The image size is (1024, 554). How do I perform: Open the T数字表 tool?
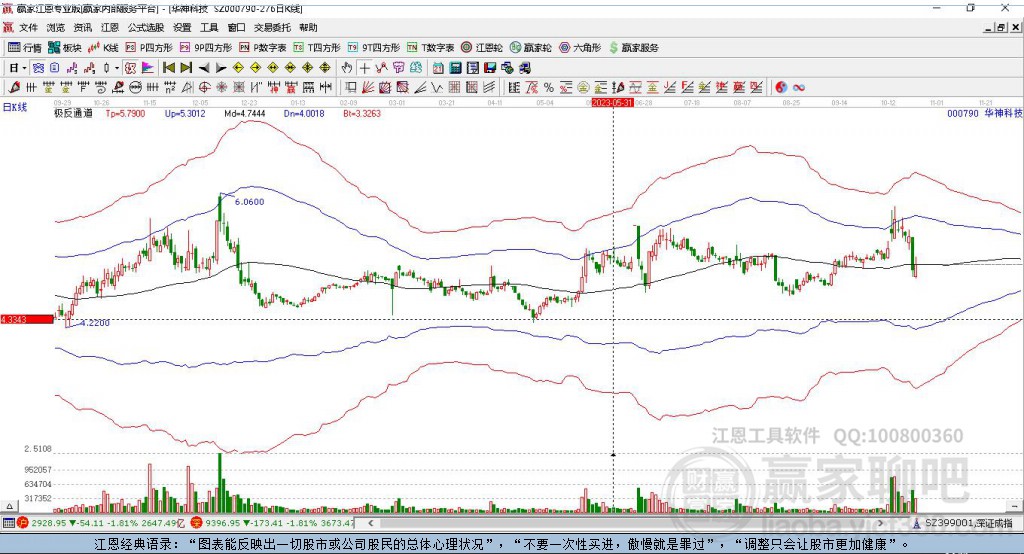430,48
